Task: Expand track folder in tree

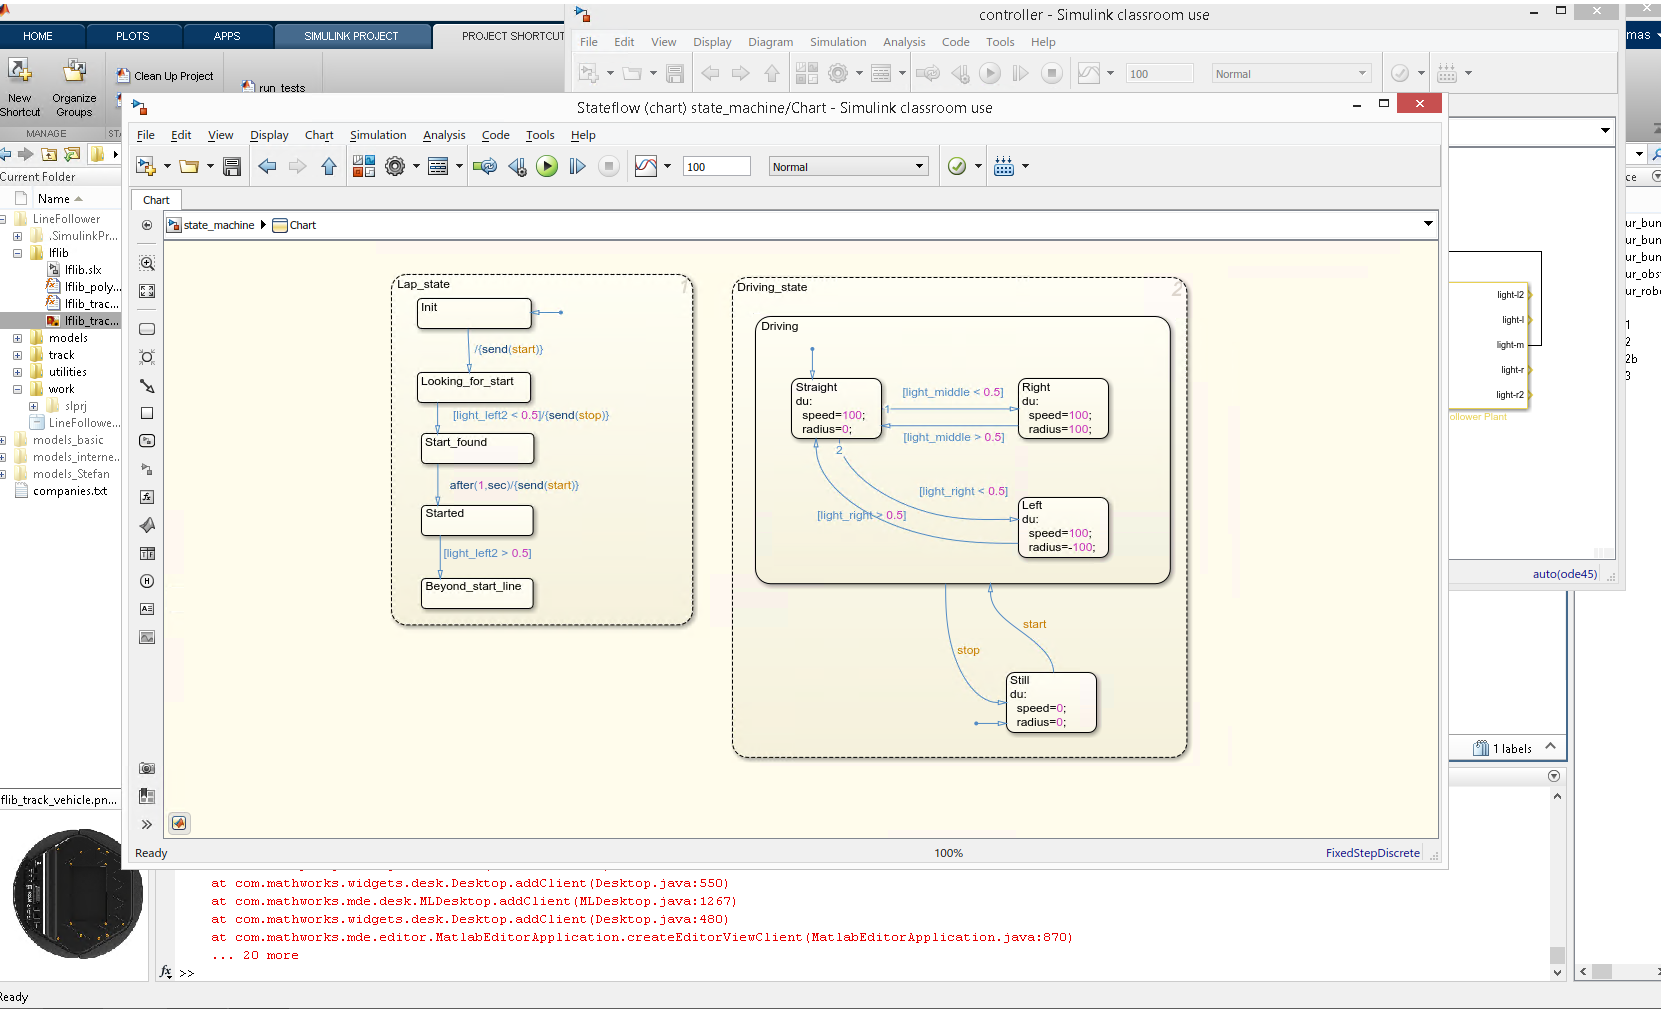Action: point(17,355)
